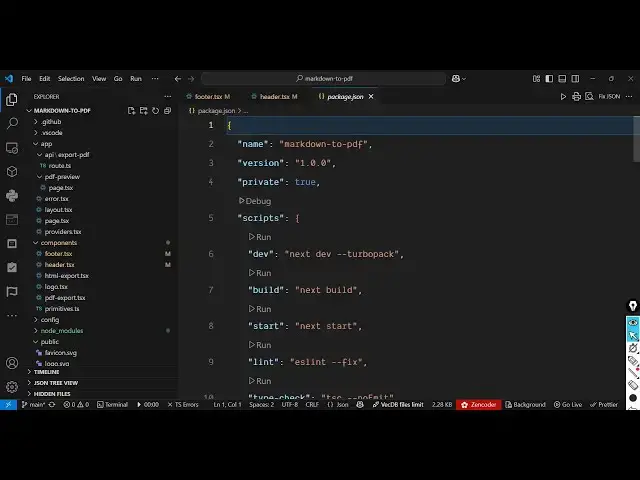Toggle the eye visibility tool in overlay
Image resolution: width=640 pixels, height=480 pixels.
[633, 322]
